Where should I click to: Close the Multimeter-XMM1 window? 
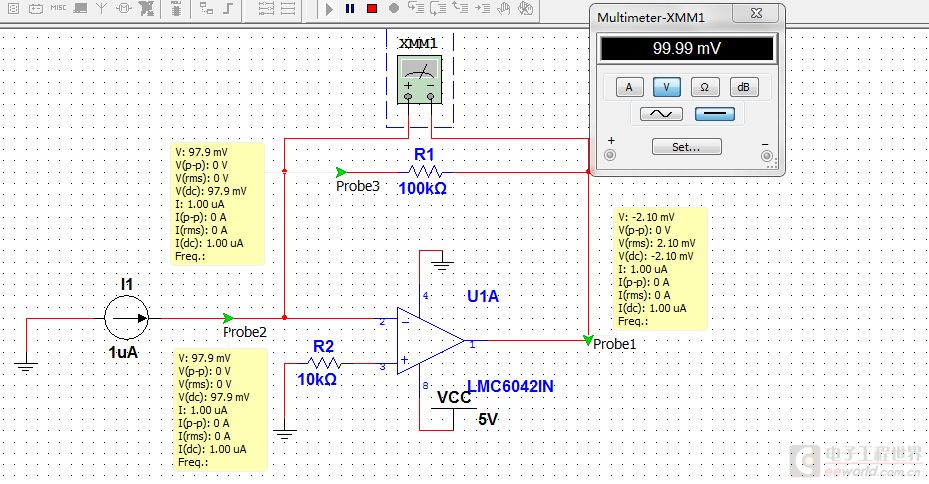click(755, 14)
